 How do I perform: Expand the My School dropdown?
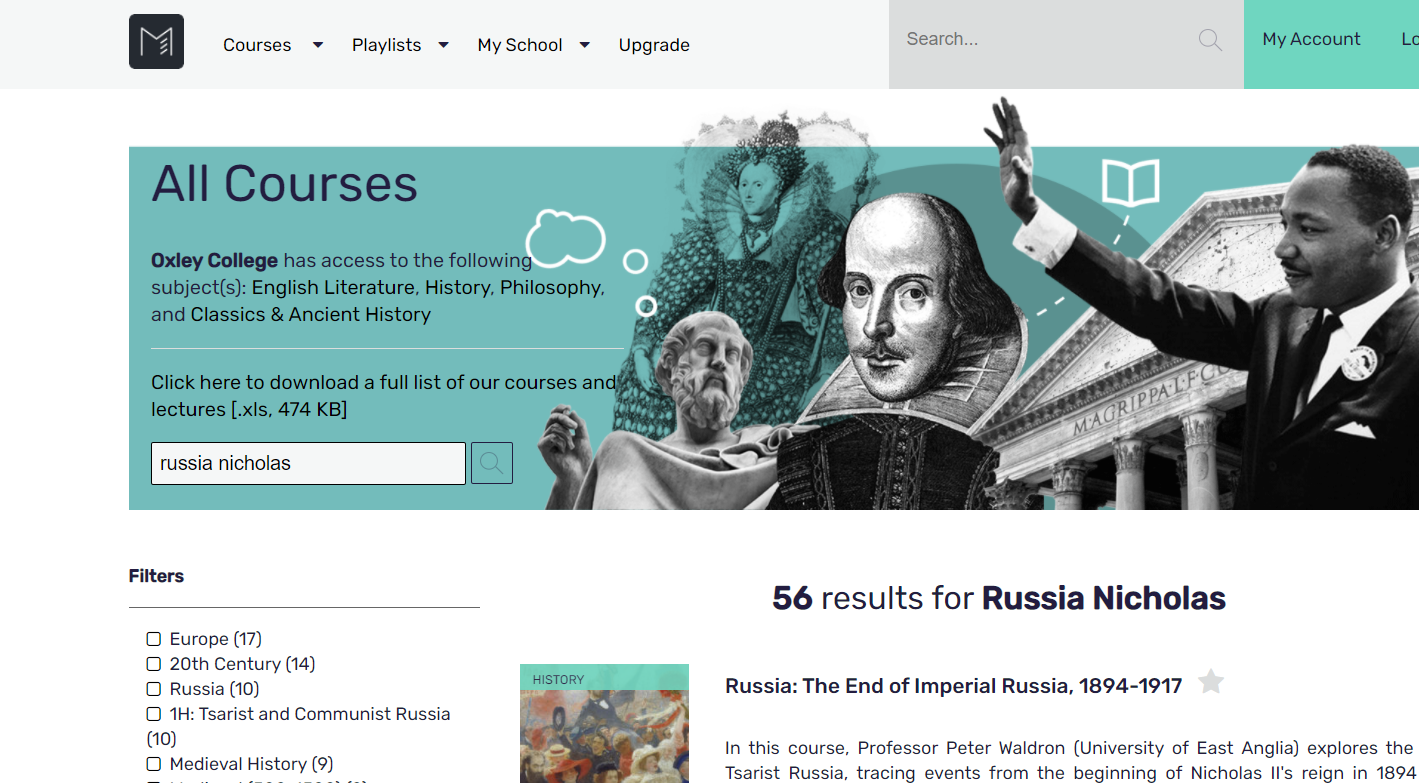click(x=585, y=45)
